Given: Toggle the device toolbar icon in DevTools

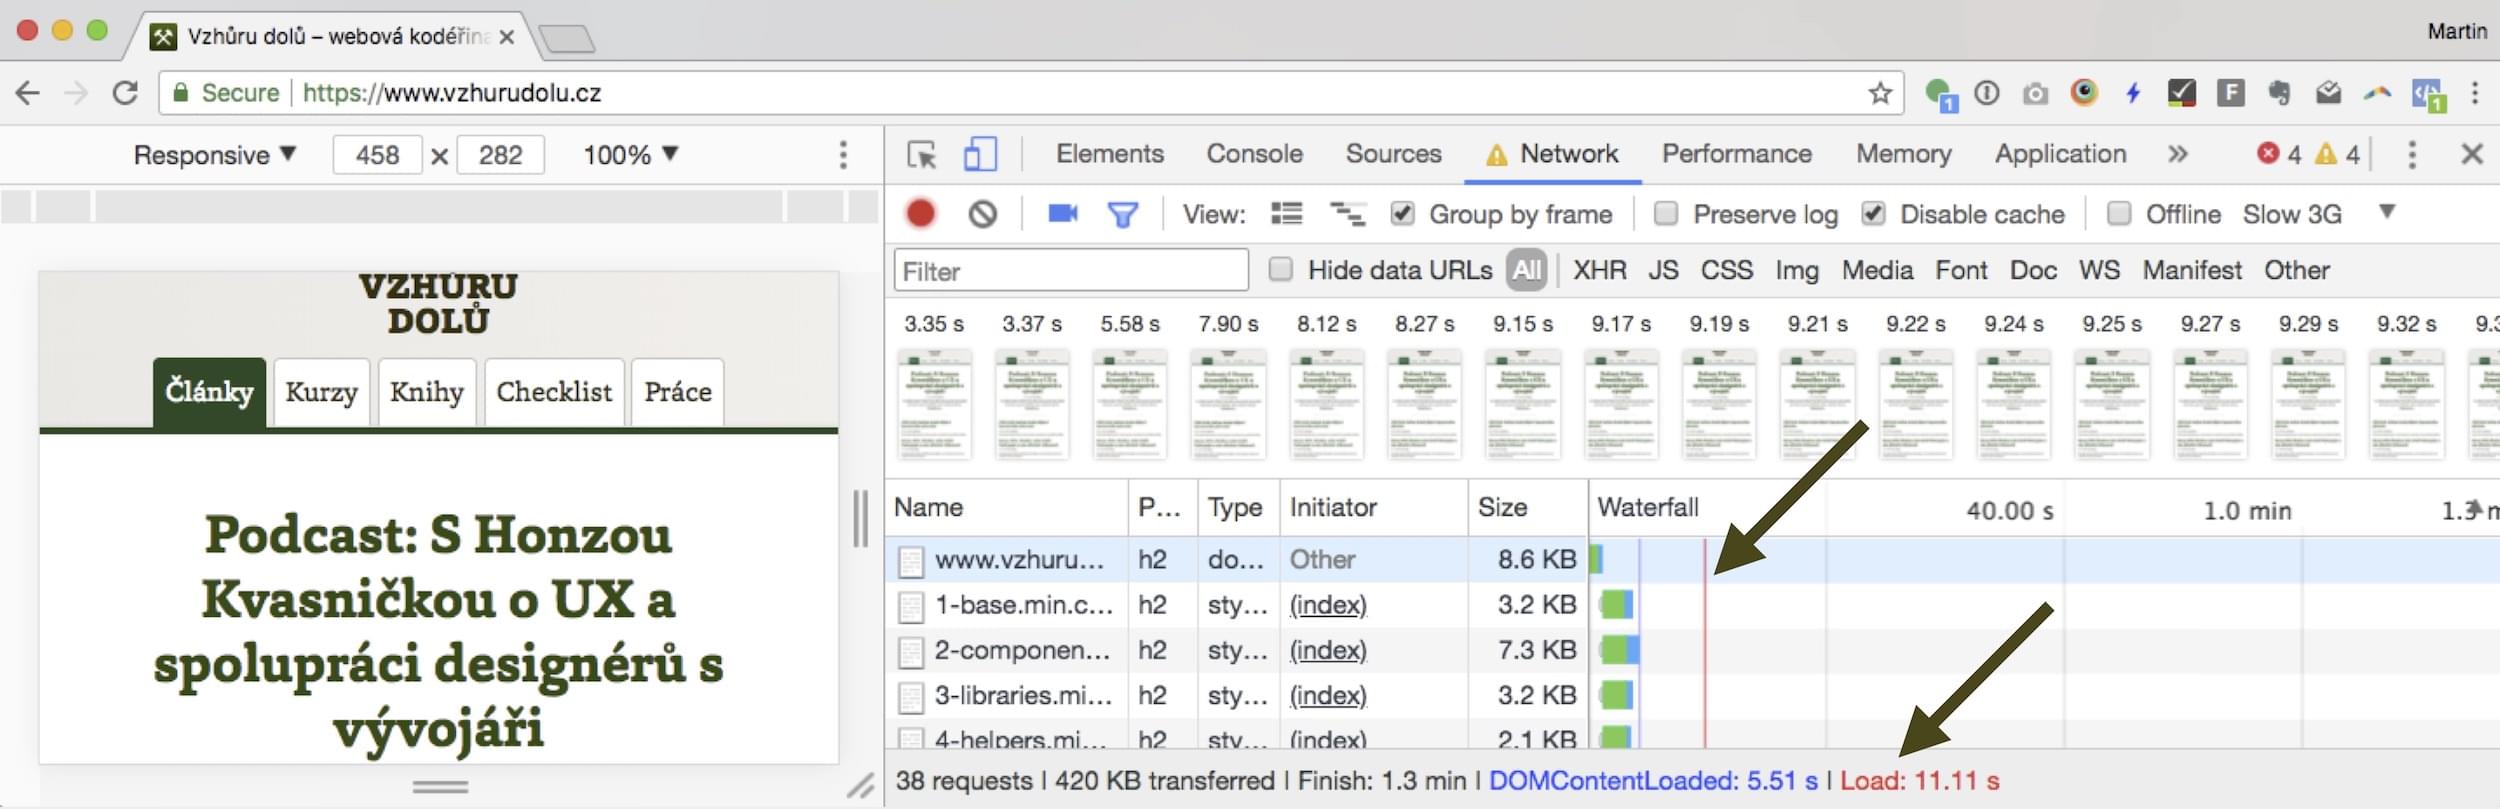Looking at the screenshot, I should pyautogui.click(x=980, y=154).
